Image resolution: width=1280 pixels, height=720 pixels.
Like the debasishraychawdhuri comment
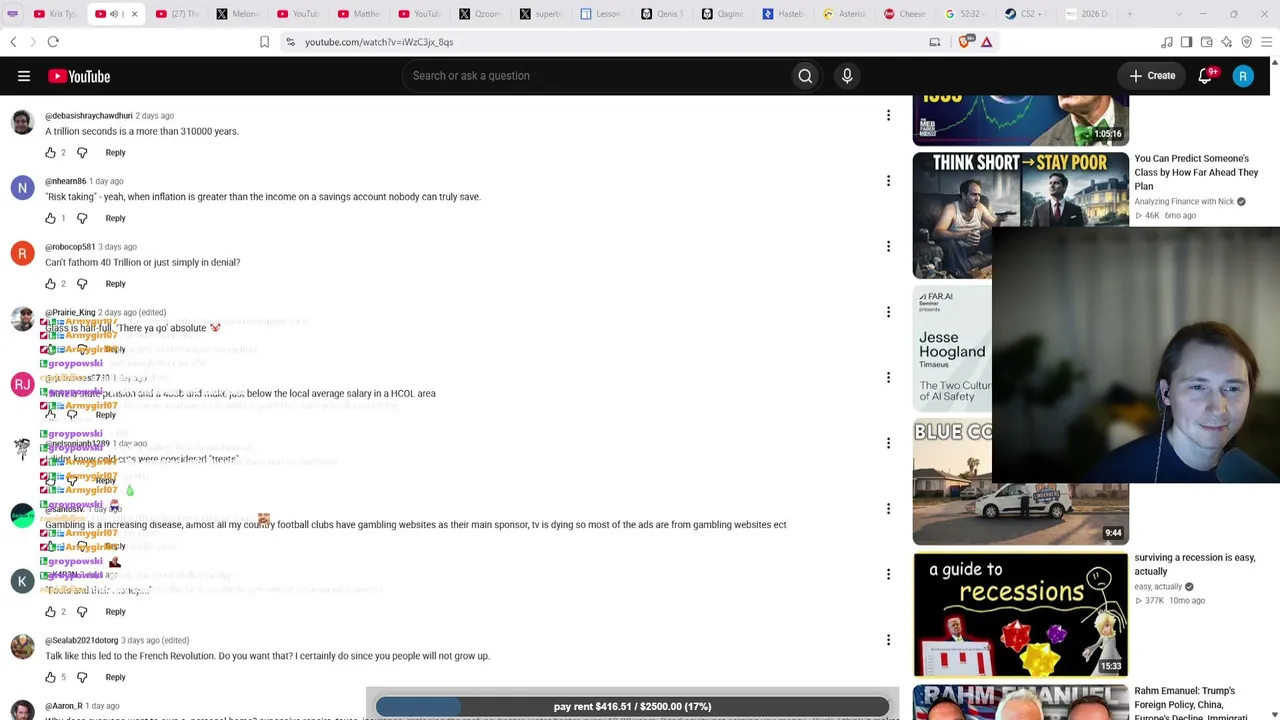tap(51, 153)
